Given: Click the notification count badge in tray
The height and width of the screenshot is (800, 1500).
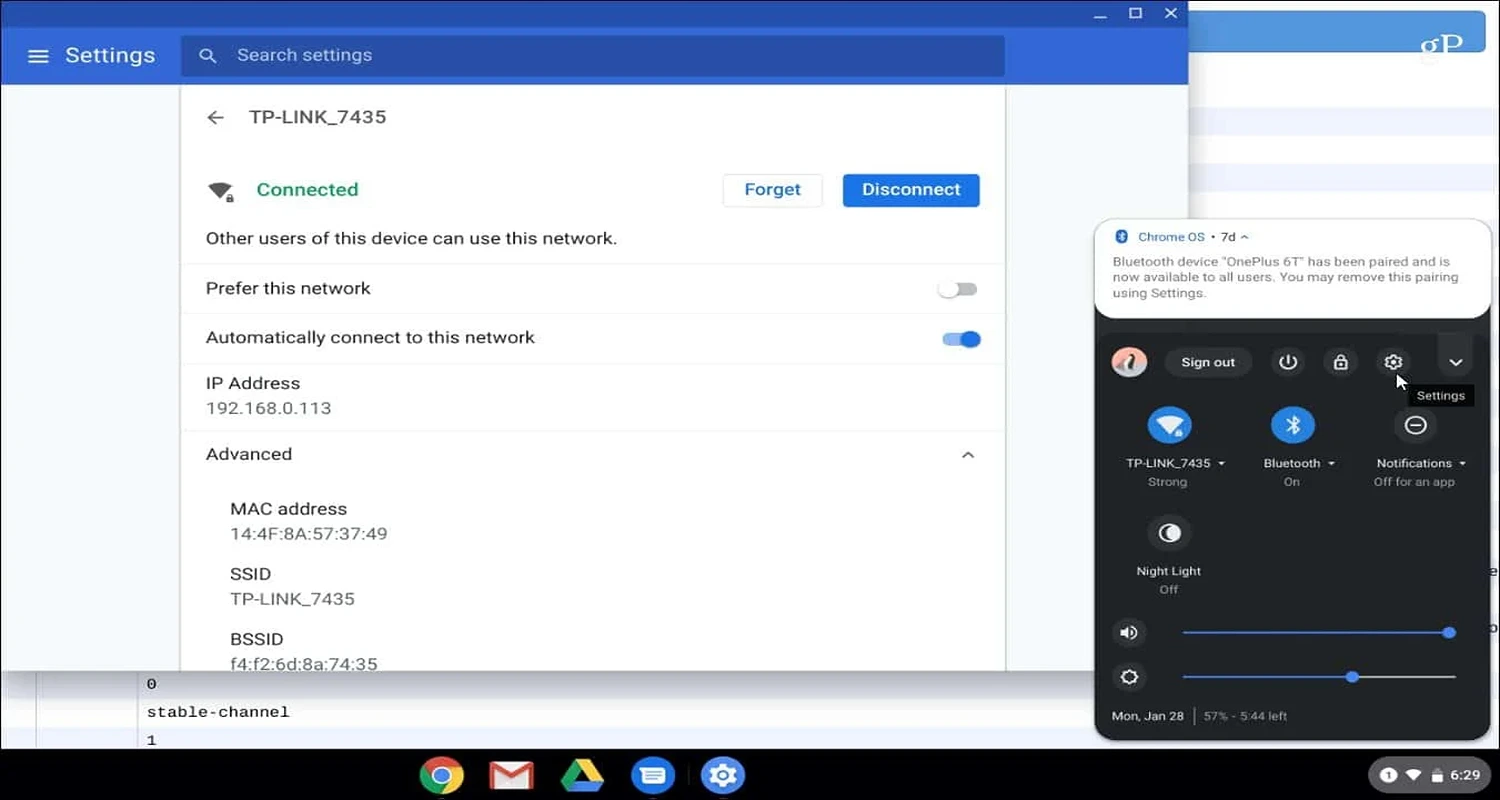Looking at the screenshot, I should pyautogui.click(x=1388, y=775).
